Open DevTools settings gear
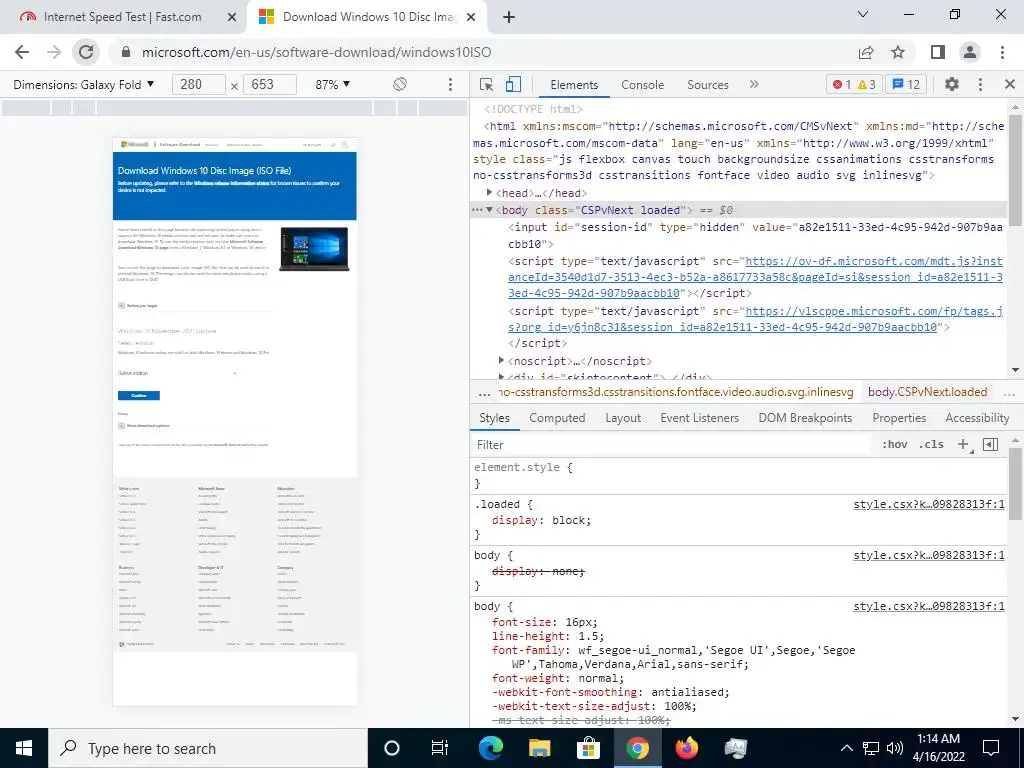This screenshot has height=768, width=1024. pos(952,84)
